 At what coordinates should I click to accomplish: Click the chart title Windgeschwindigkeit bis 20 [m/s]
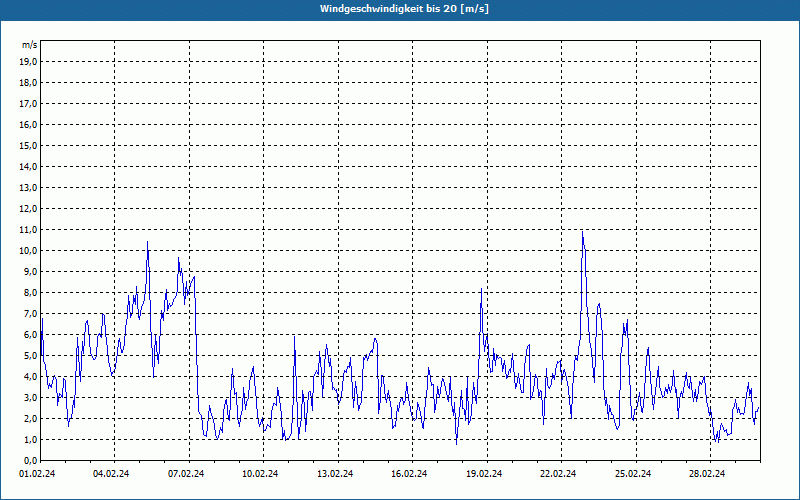pyautogui.click(x=404, y=9)
